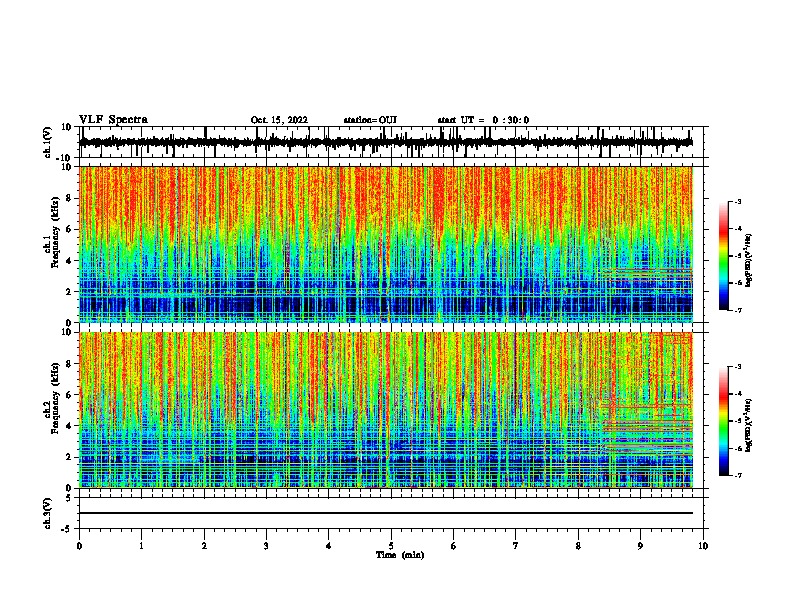
Task: Select the "Time (min)" axis label
Action: coord(400,555)
